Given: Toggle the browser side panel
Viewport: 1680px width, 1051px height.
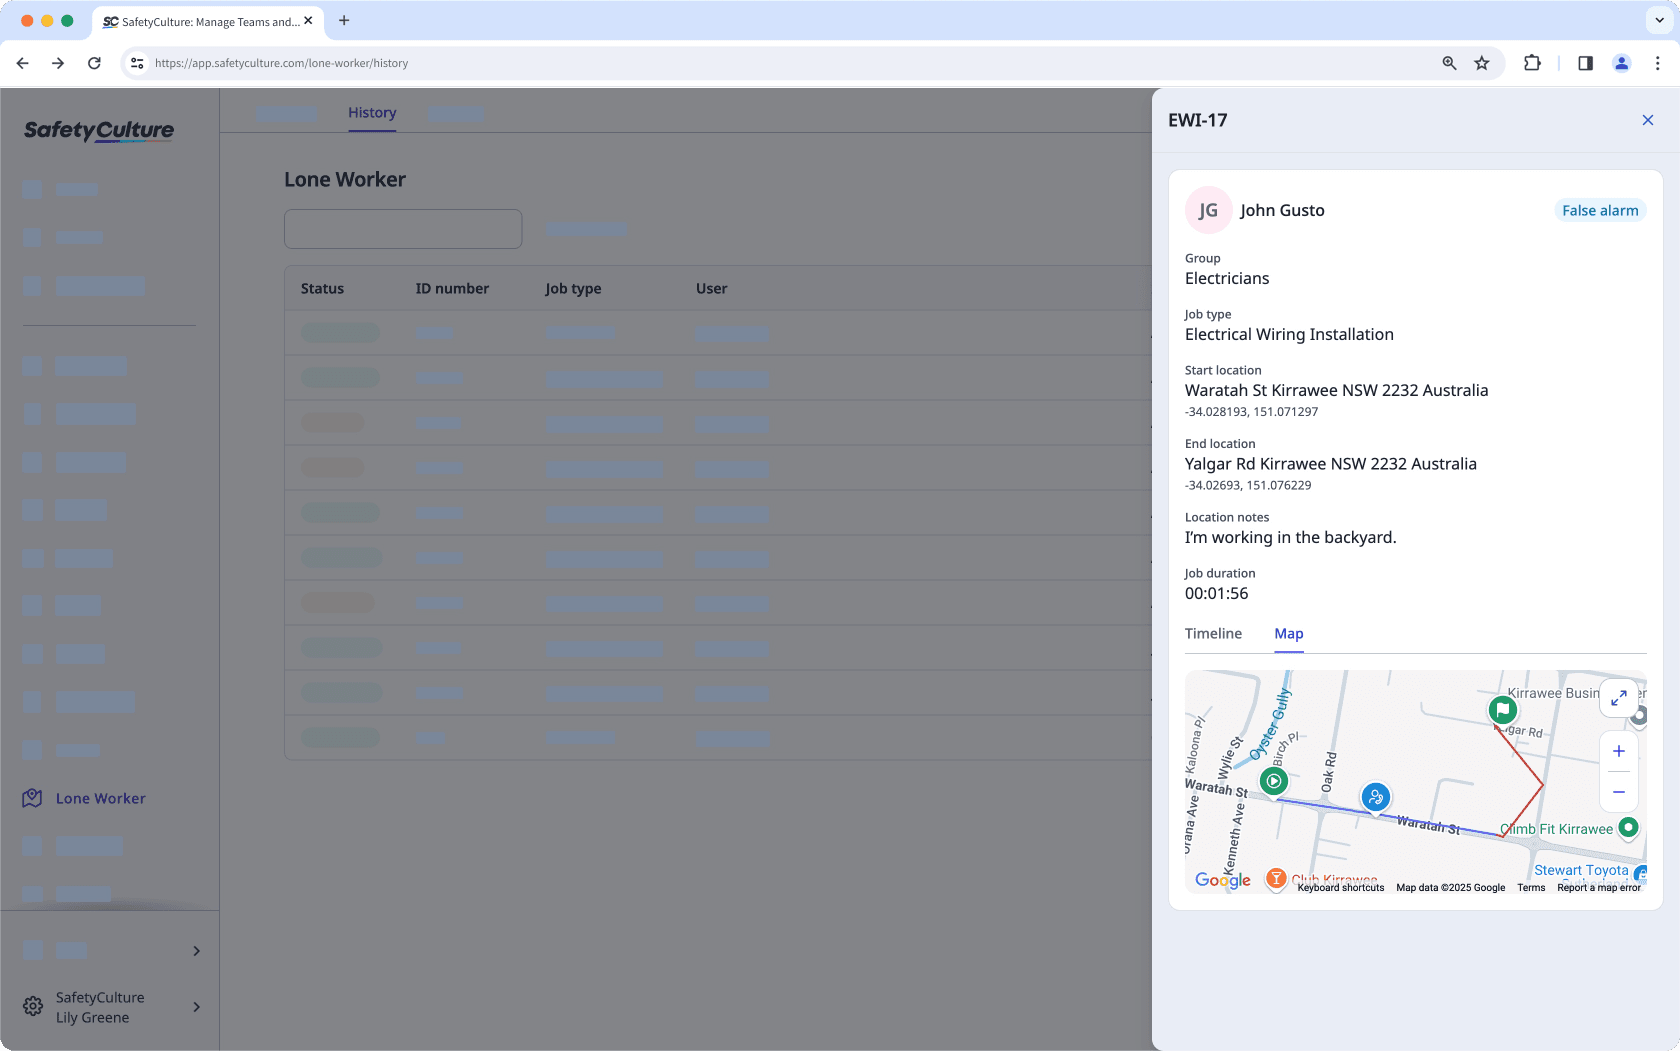Looking at the screenshot, I should pyautogui.click(x=1584, y=62).
